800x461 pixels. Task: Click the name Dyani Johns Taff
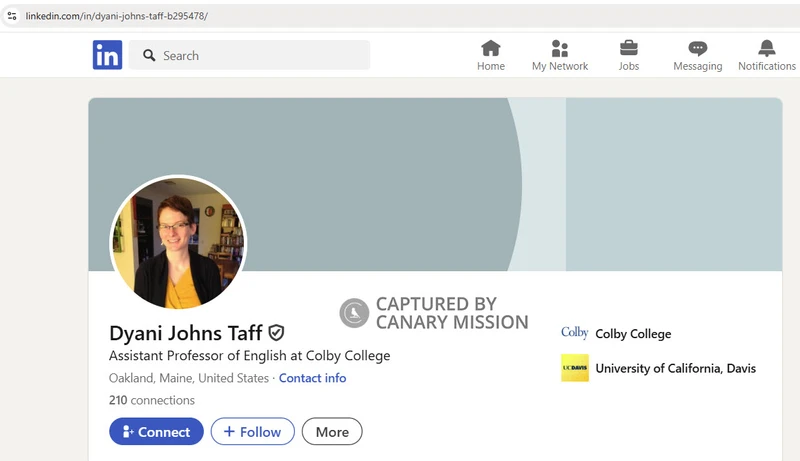tap(186, 333)
